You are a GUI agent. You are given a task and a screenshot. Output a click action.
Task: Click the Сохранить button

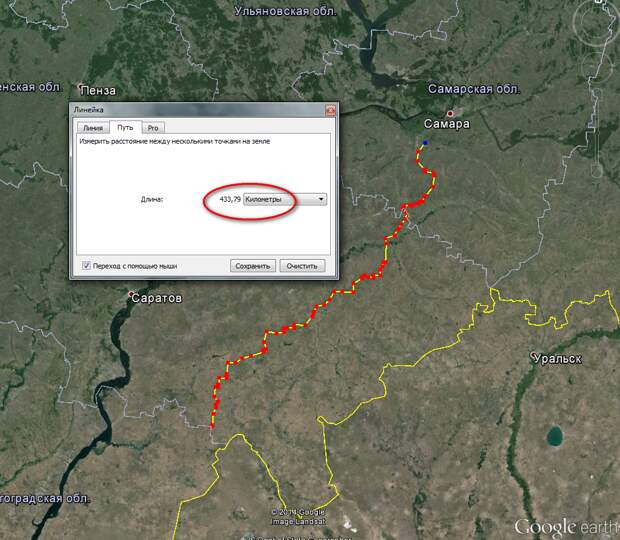tap(253, 266)
